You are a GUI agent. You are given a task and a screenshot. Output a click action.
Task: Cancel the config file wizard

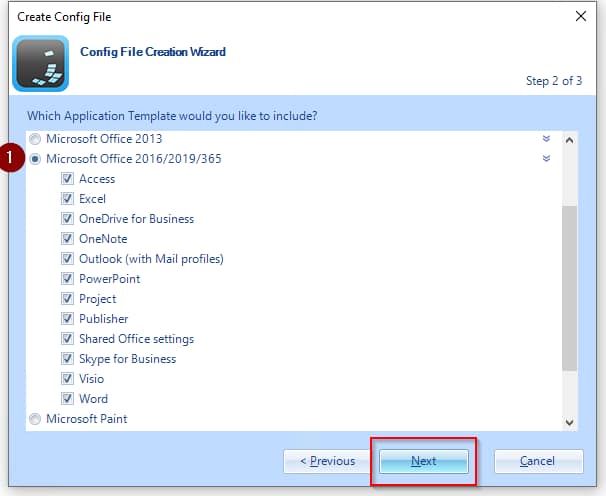click(538, 461)
